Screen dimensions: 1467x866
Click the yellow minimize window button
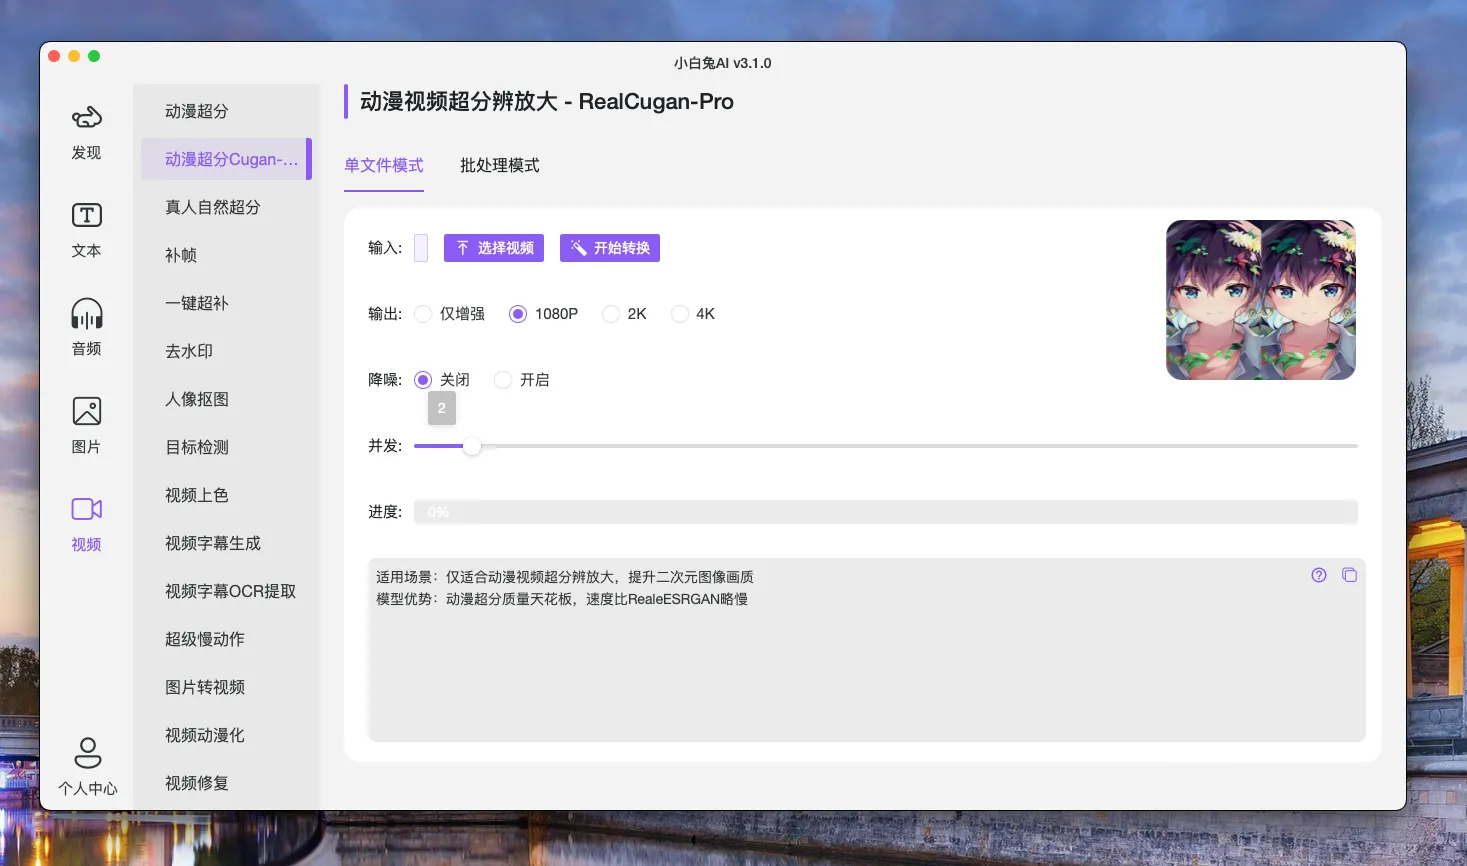(74, 56)
